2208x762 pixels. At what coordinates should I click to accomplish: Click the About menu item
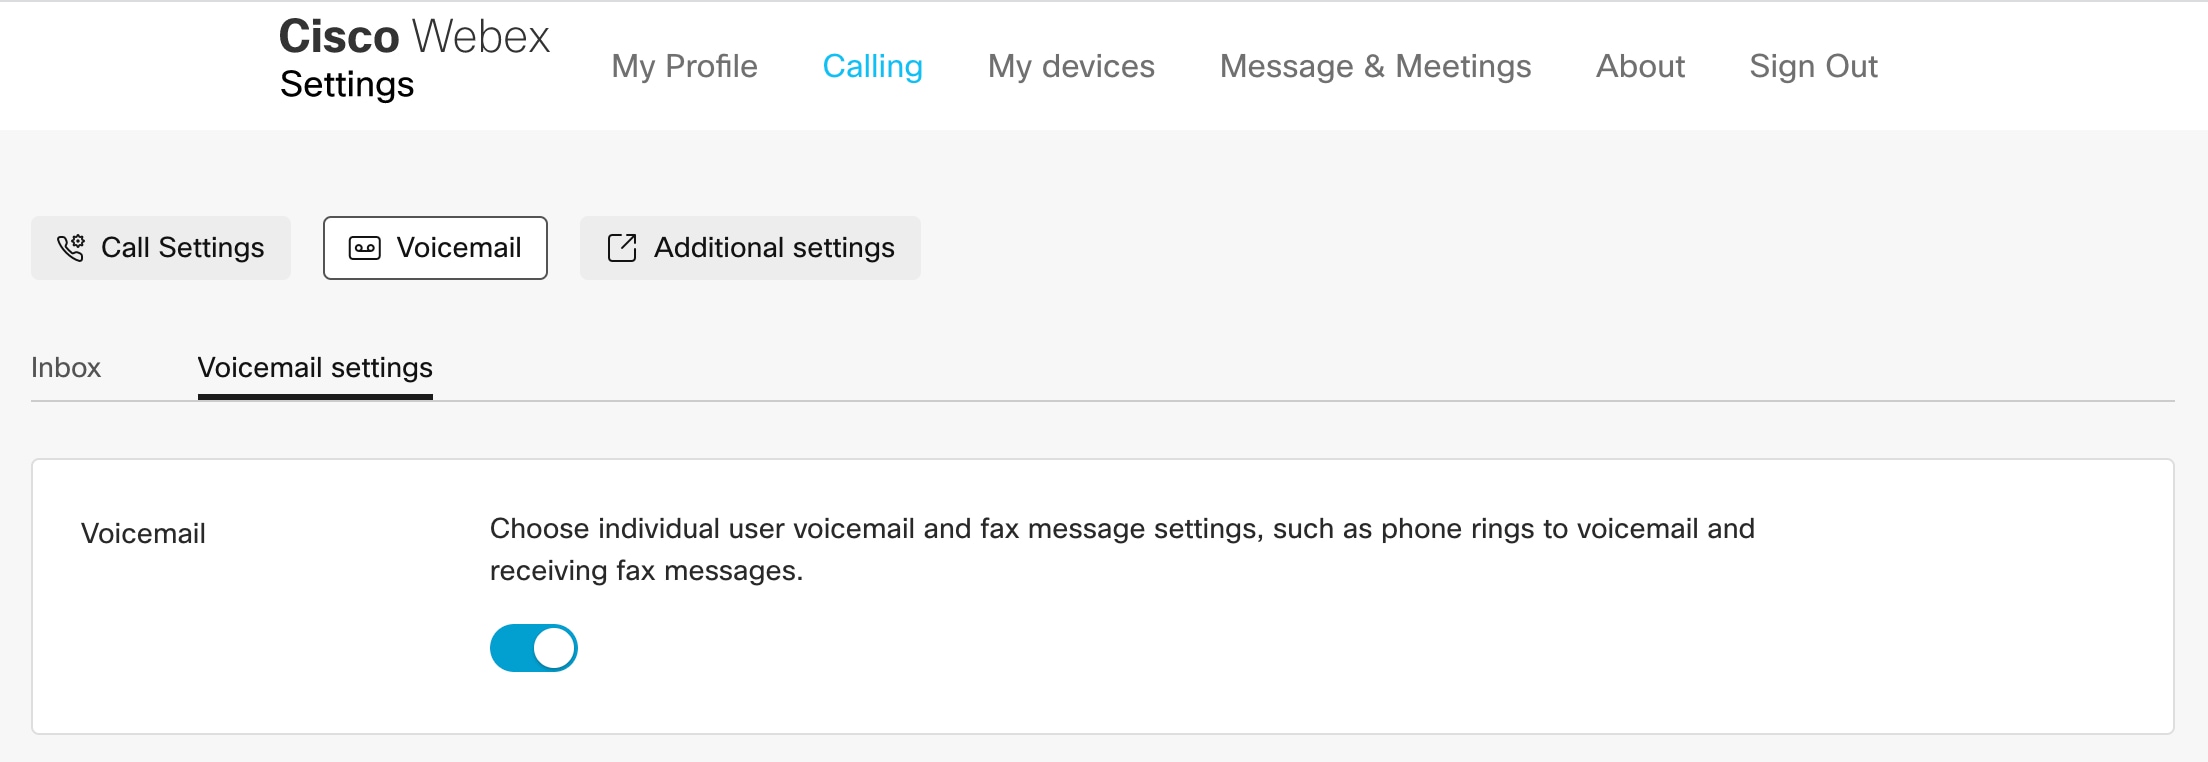(x=1639, y=66)
